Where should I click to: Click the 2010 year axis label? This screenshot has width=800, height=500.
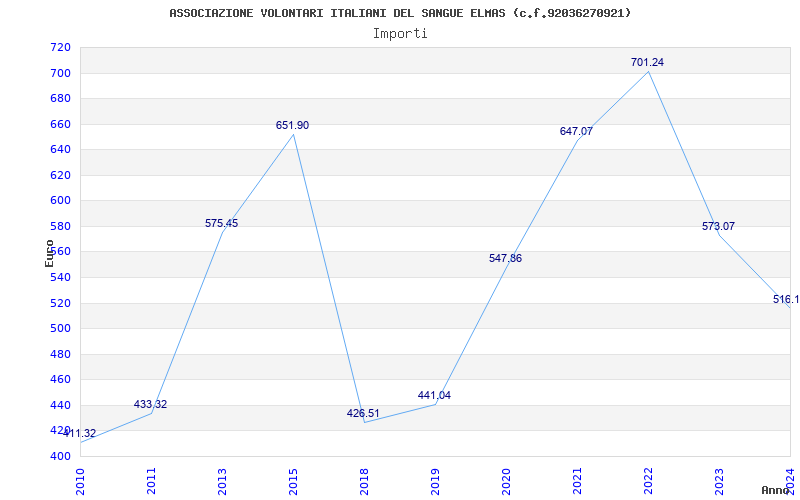click(x=80, y=481)
